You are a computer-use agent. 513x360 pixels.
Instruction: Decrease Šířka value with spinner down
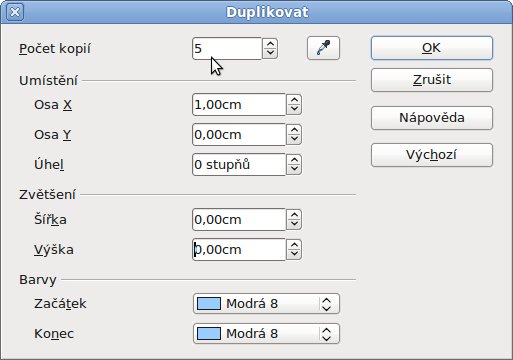pyautogui.click(x=294, y=225)
